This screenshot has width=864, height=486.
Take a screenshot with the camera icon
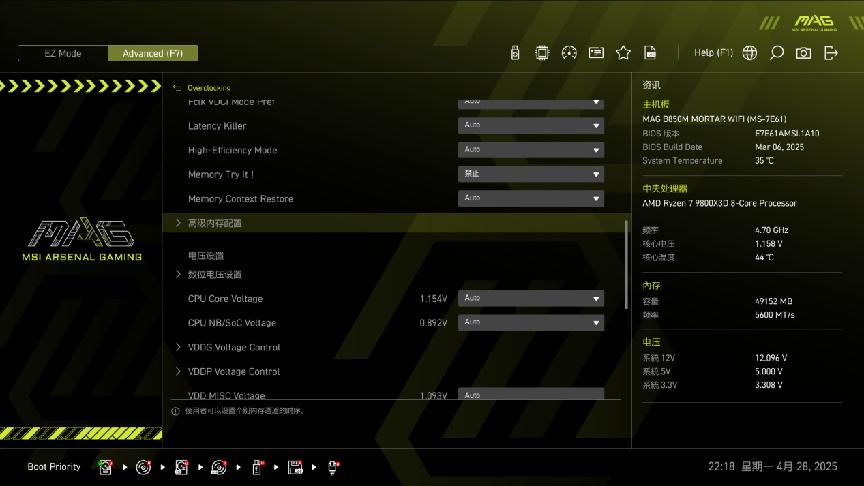(x=803, y=53)
